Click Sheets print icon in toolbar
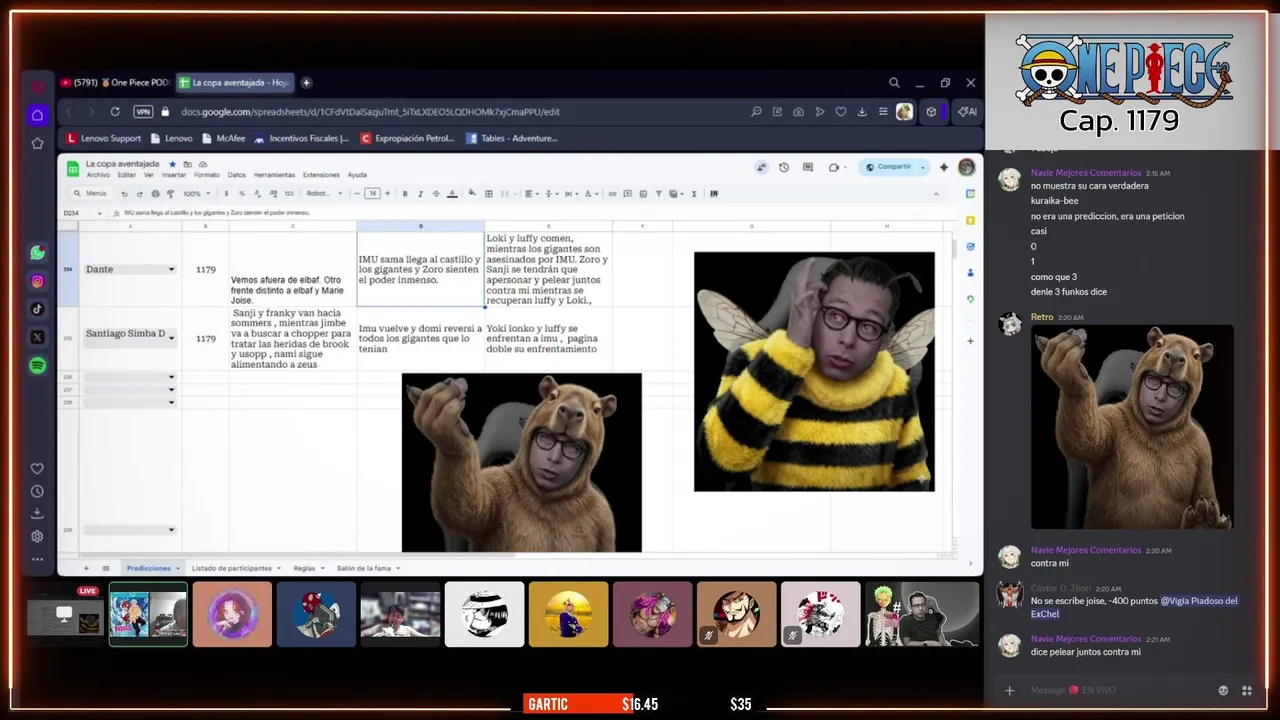 [x=155, y=194]
